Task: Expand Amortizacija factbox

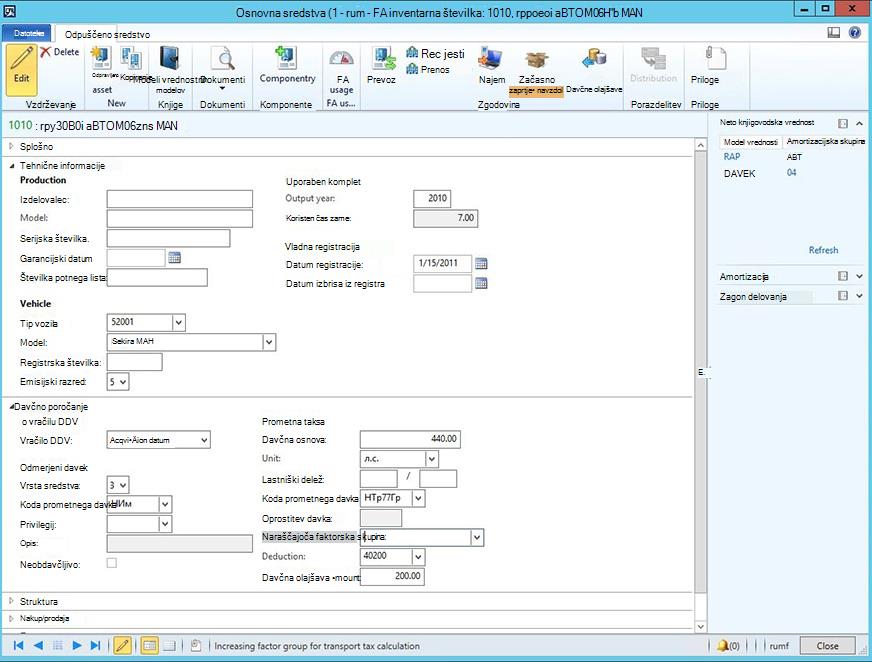Action: pyautogui.click(x=859, y=276)
